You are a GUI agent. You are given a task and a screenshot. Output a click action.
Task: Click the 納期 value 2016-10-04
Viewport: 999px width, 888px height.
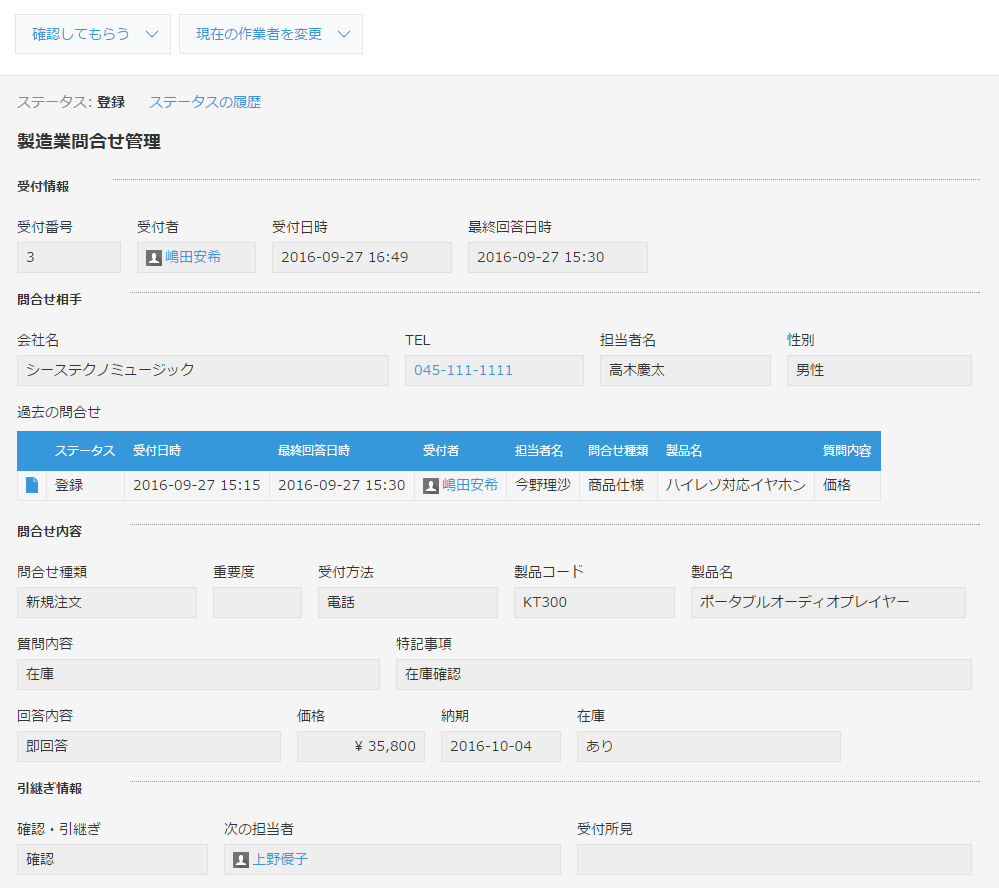click(x=501, y=746)
